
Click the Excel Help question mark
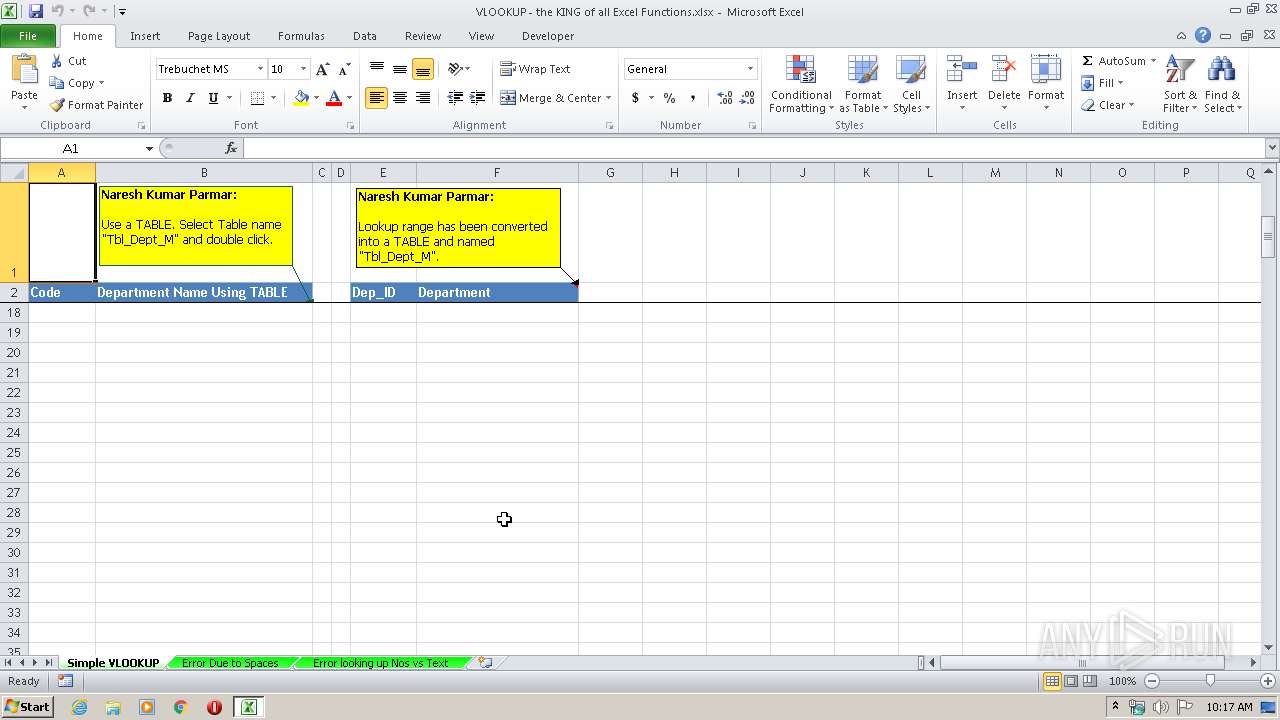point(1203,36)
